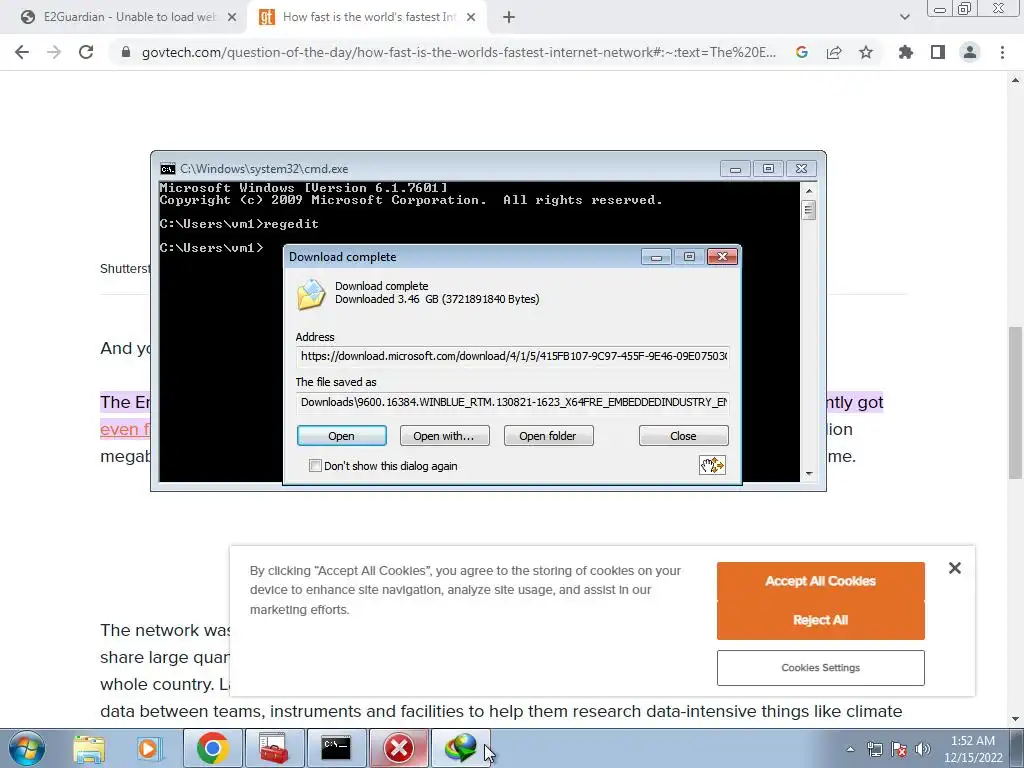
Task: Dismiss cookie banner with X
Action: pos(955,568)
